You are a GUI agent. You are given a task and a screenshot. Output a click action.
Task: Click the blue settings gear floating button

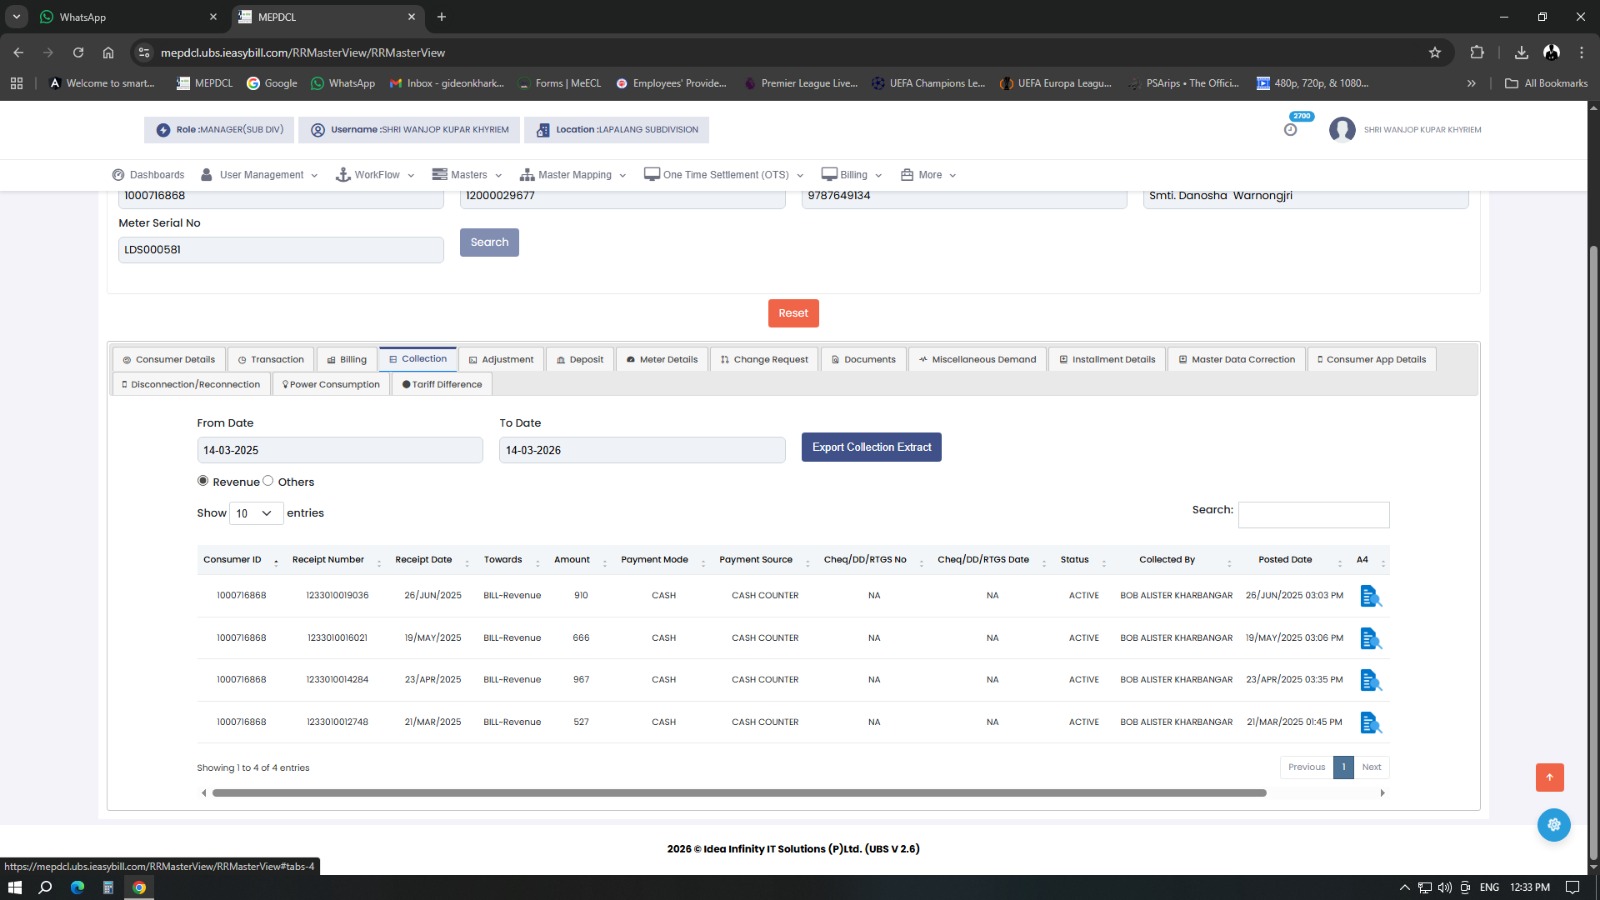click(x=1553, y=825)
